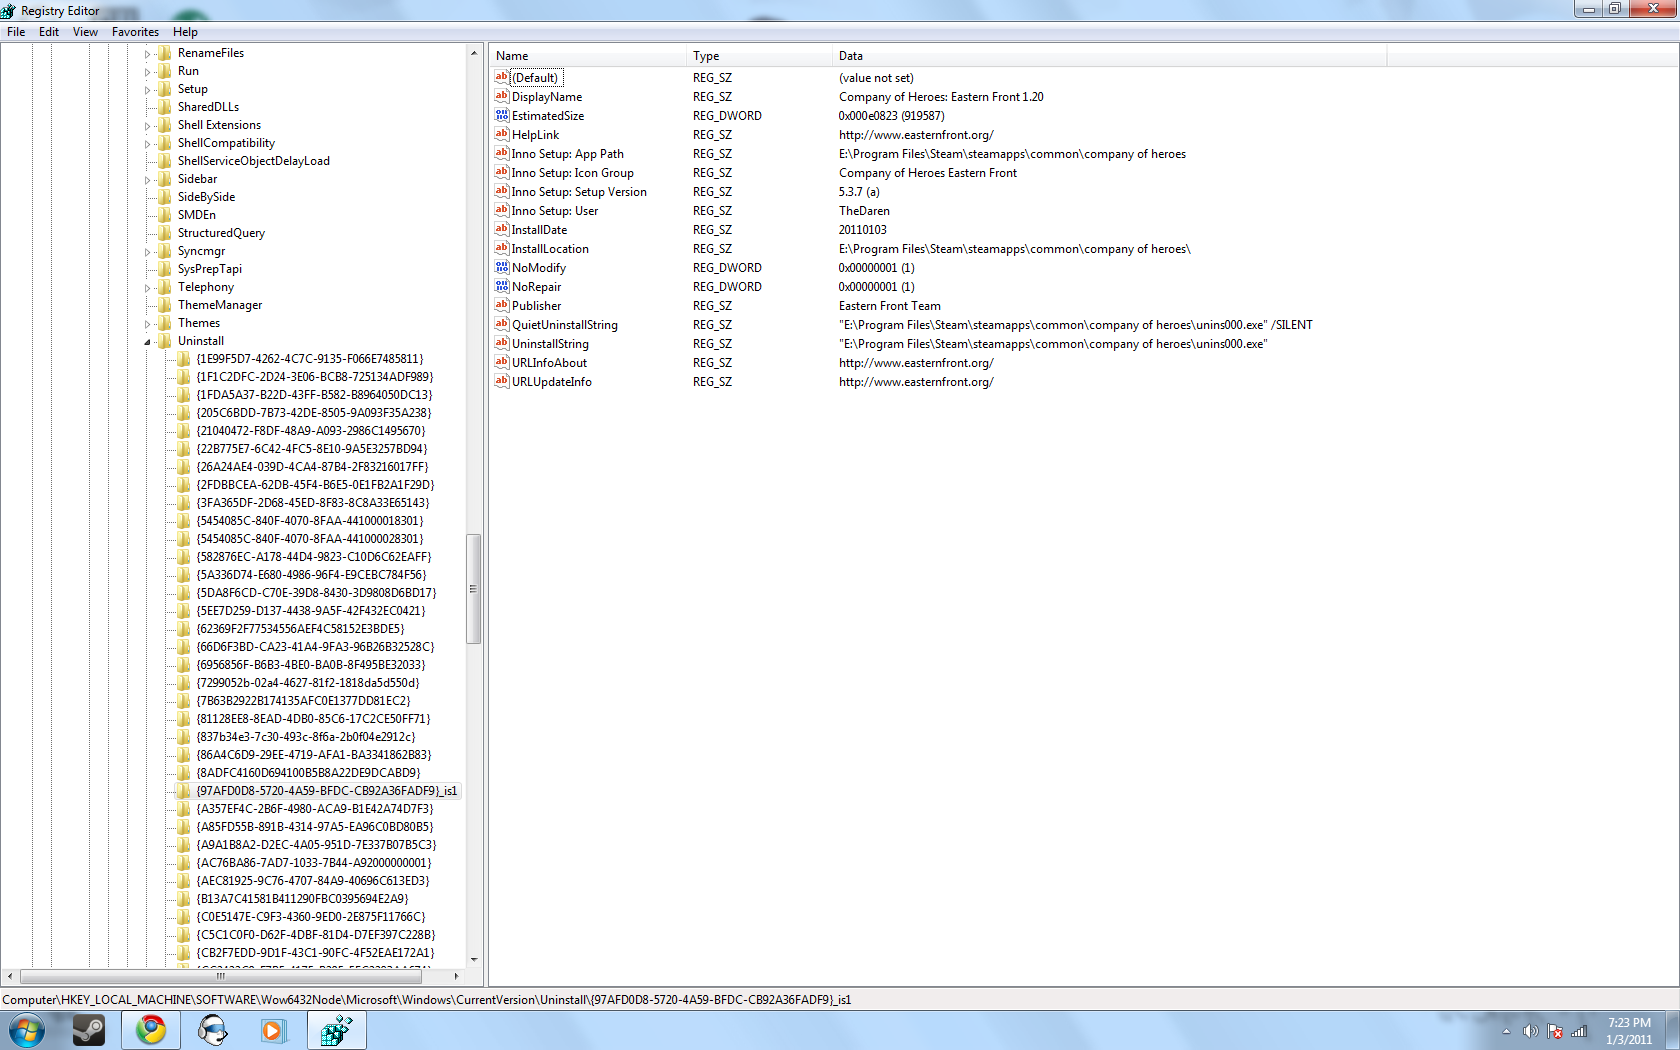1680x1050 pixels.
Task: Click the NoModify DWORD value icon
Action: [x=502, y=267]
